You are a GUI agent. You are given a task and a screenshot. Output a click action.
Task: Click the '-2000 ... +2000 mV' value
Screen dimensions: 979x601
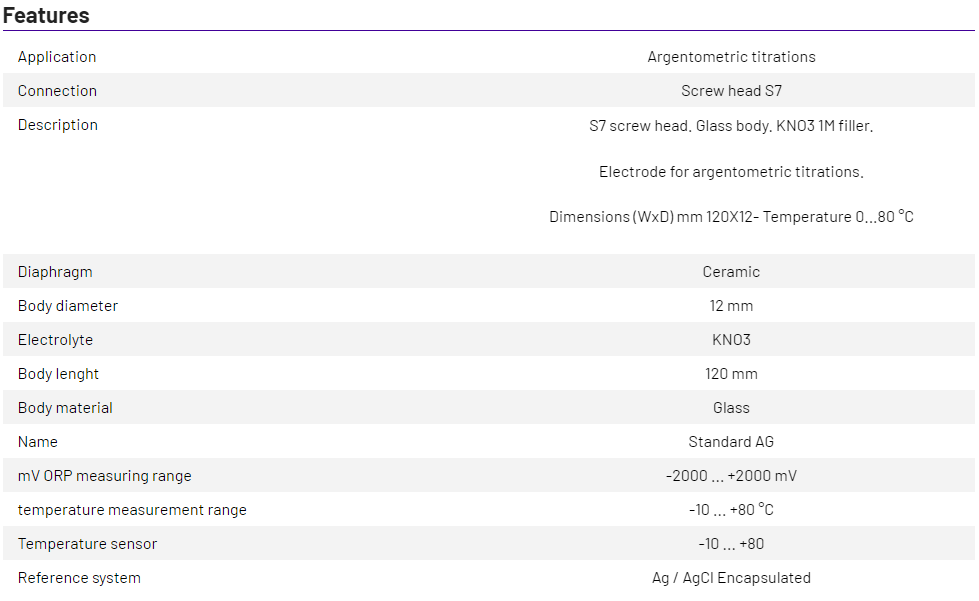[x=731, y=476]
